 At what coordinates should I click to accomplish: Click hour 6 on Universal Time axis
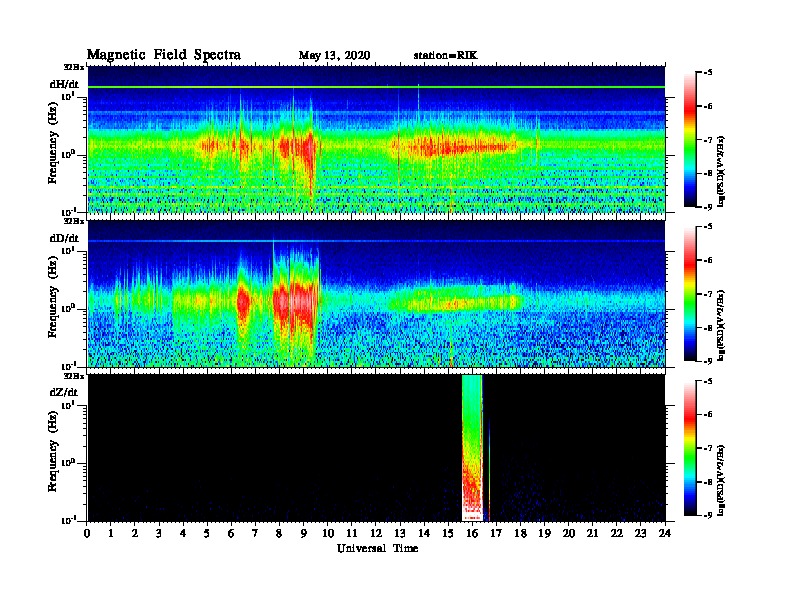(231, 533)
